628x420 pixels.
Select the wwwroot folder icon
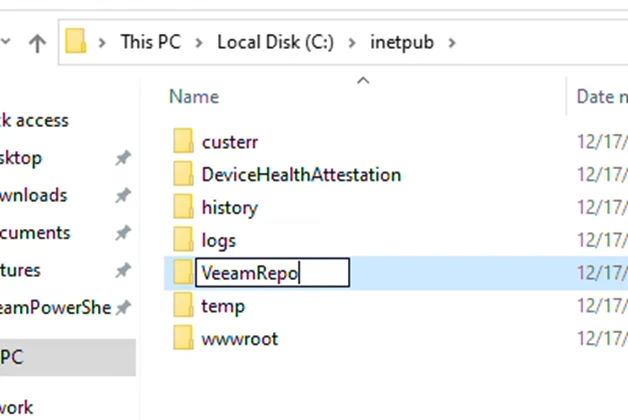pyautogui.click(x=183, y=339)
